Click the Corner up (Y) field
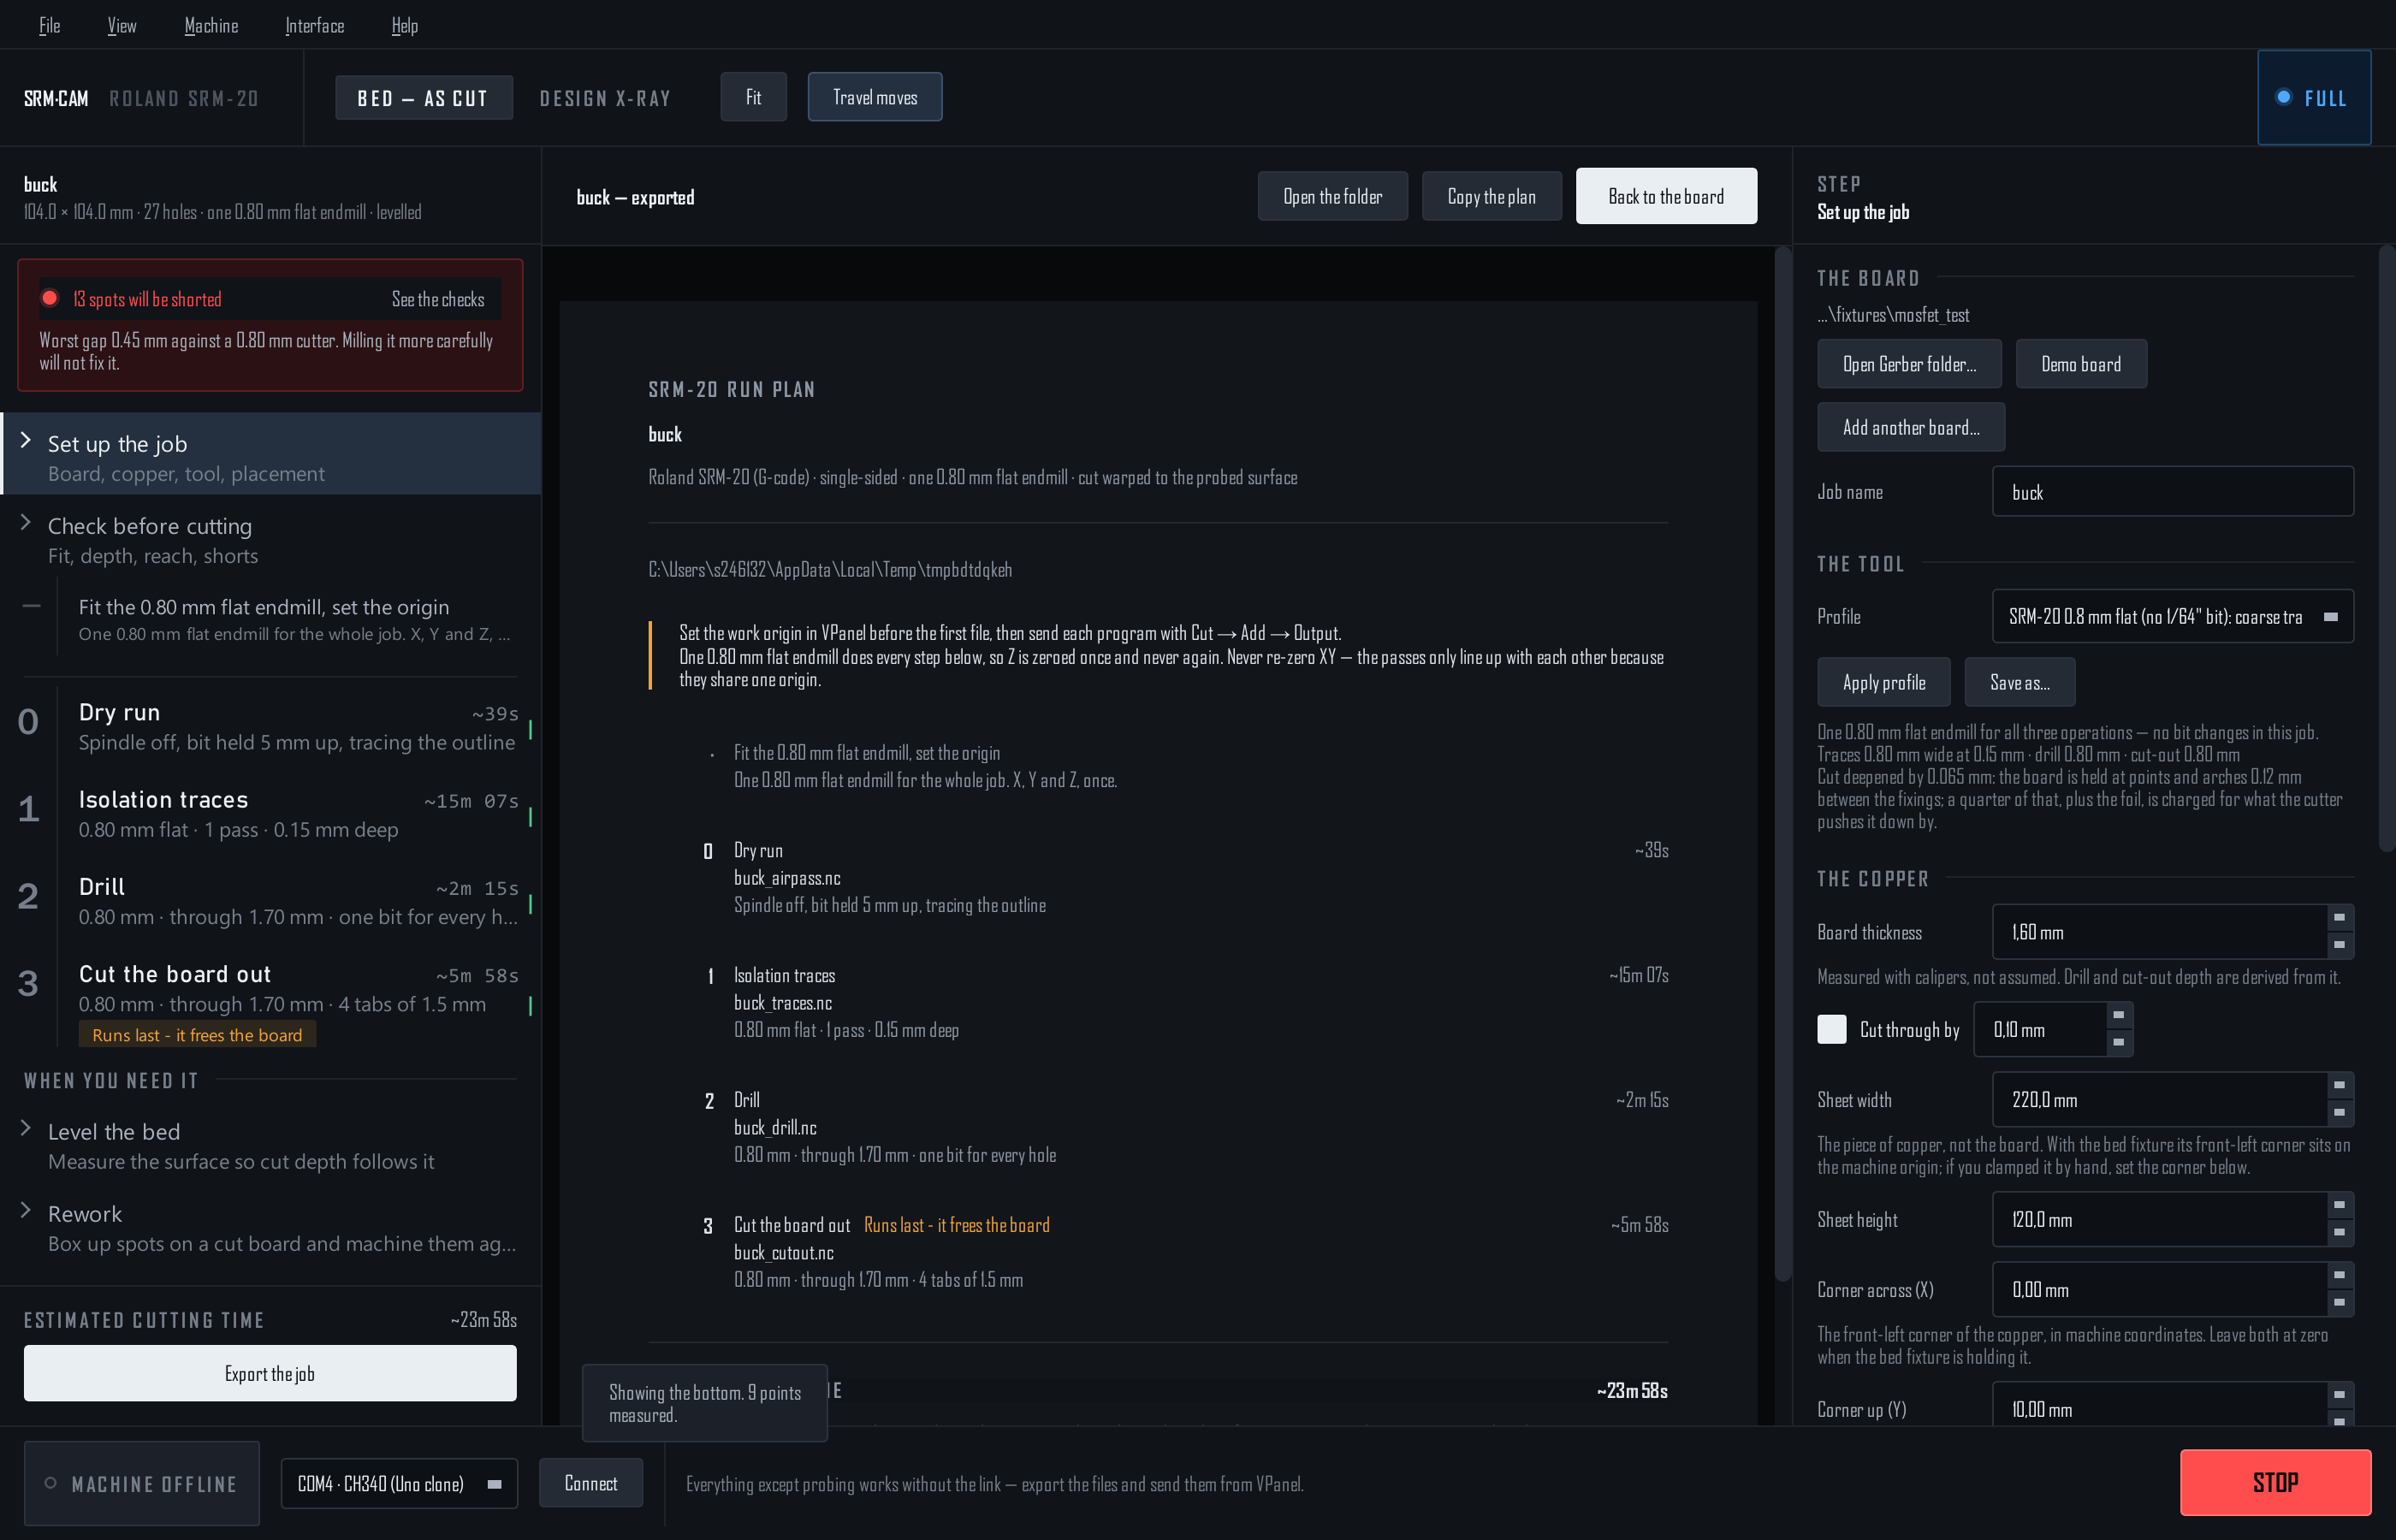This screenshot has width=2396, height=1540. pyautogui.click(x=2159, y=1405)
